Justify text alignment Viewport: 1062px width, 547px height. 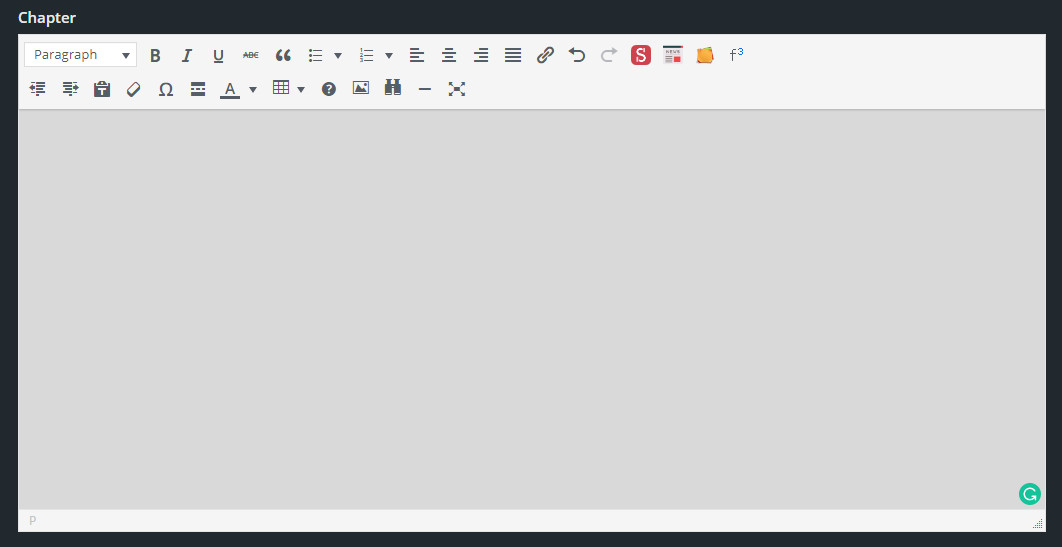(x=513, y=56)
